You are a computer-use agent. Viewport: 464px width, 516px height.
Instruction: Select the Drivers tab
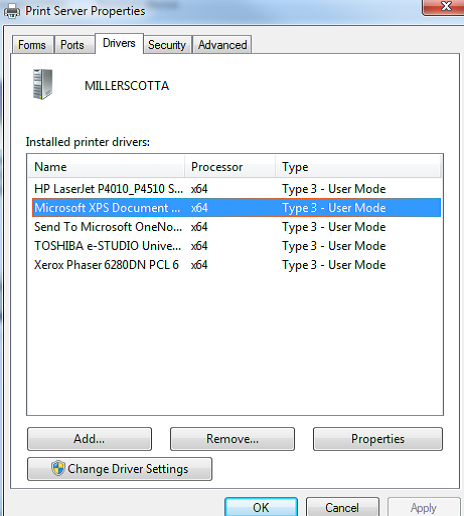[119, 43]
